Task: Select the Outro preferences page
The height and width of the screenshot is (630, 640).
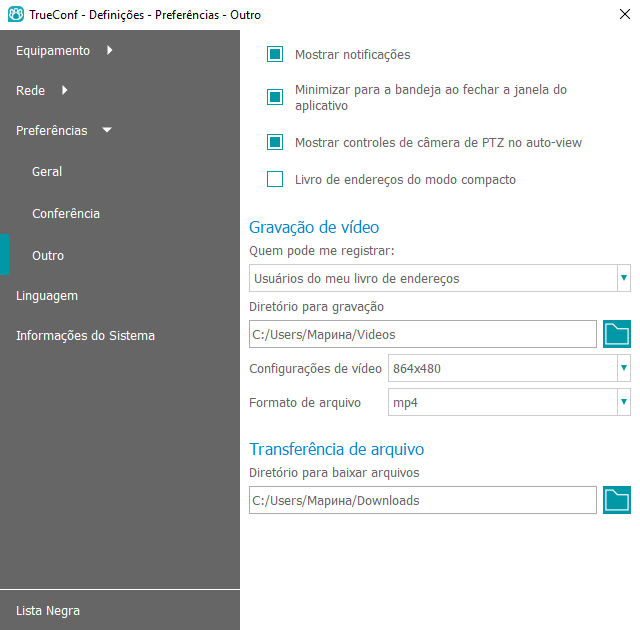Action: tap(48, 255)
